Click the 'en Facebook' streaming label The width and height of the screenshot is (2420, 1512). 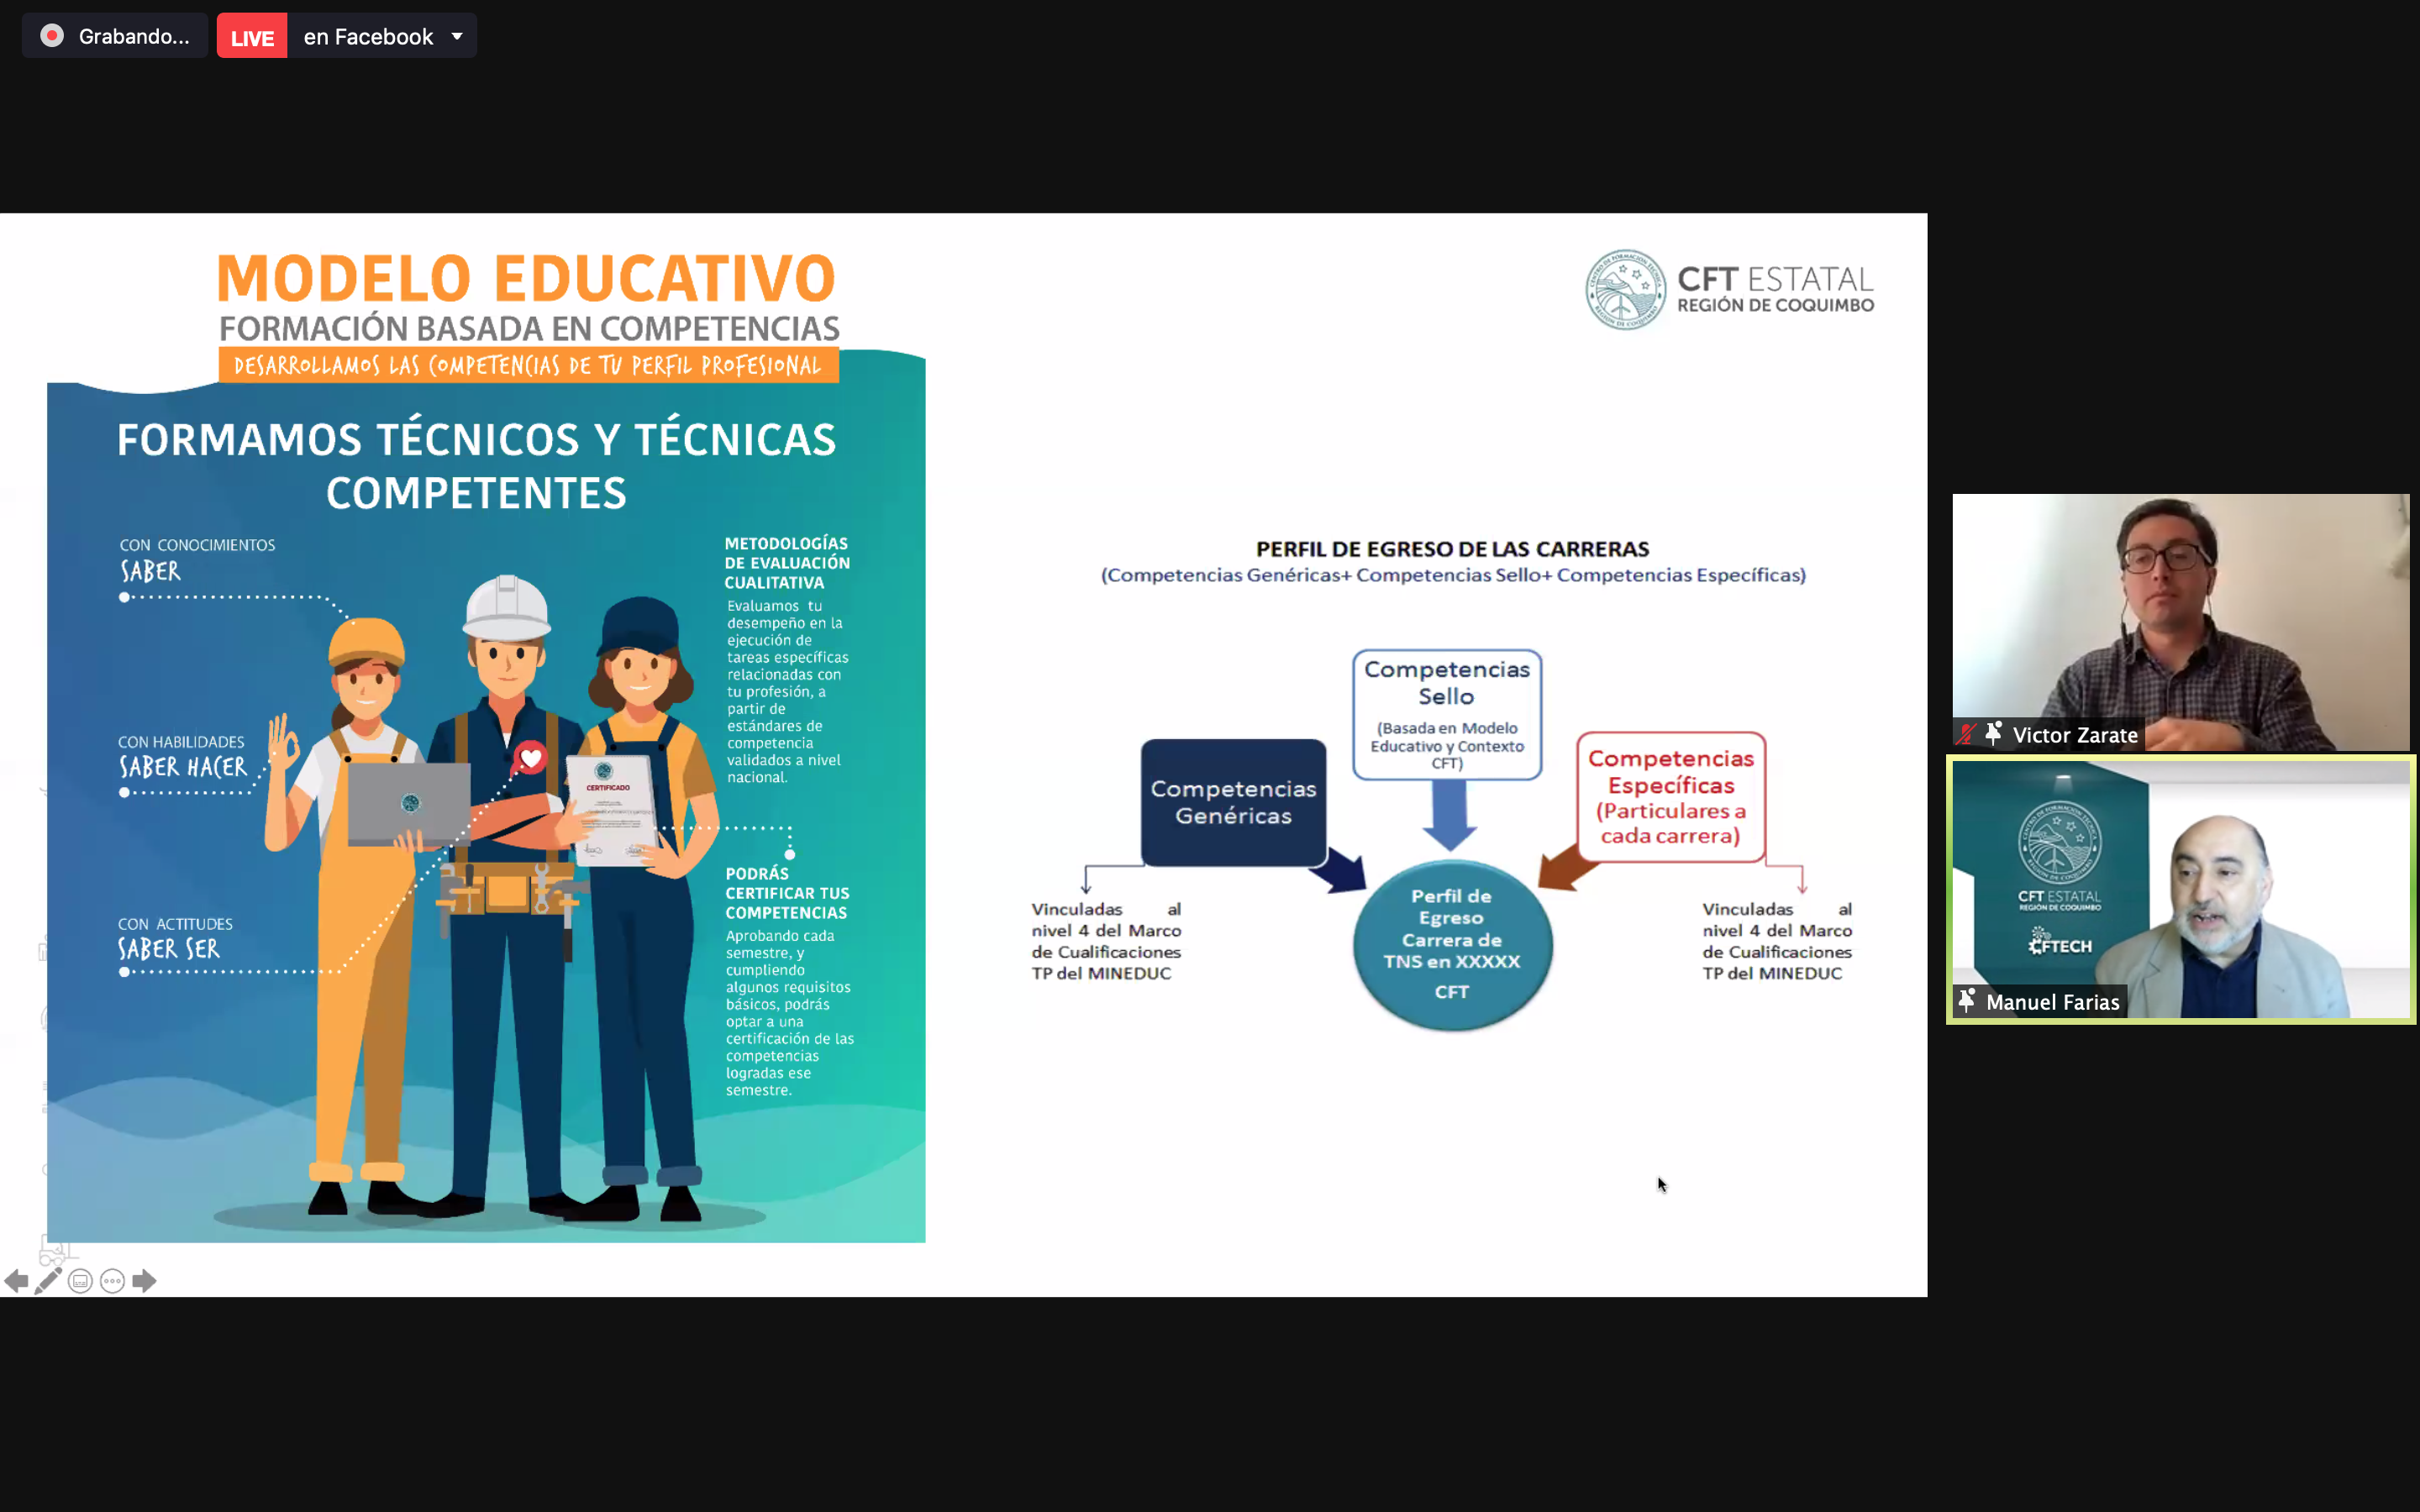click(368, 36)
